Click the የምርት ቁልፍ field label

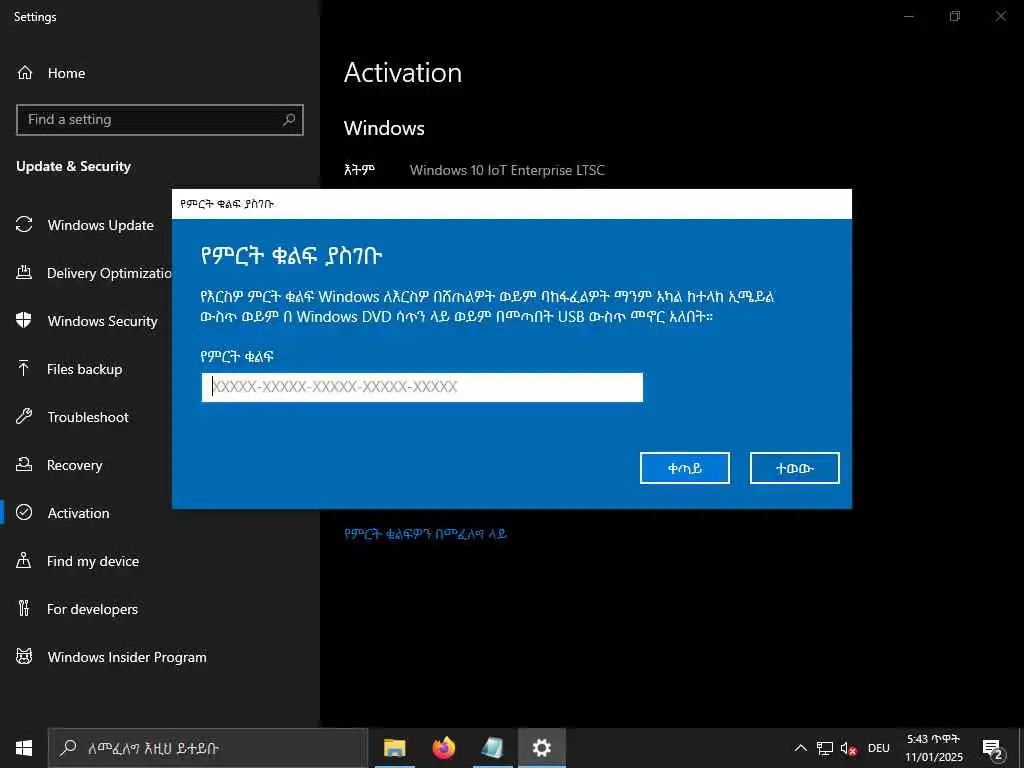coord(237,357)
